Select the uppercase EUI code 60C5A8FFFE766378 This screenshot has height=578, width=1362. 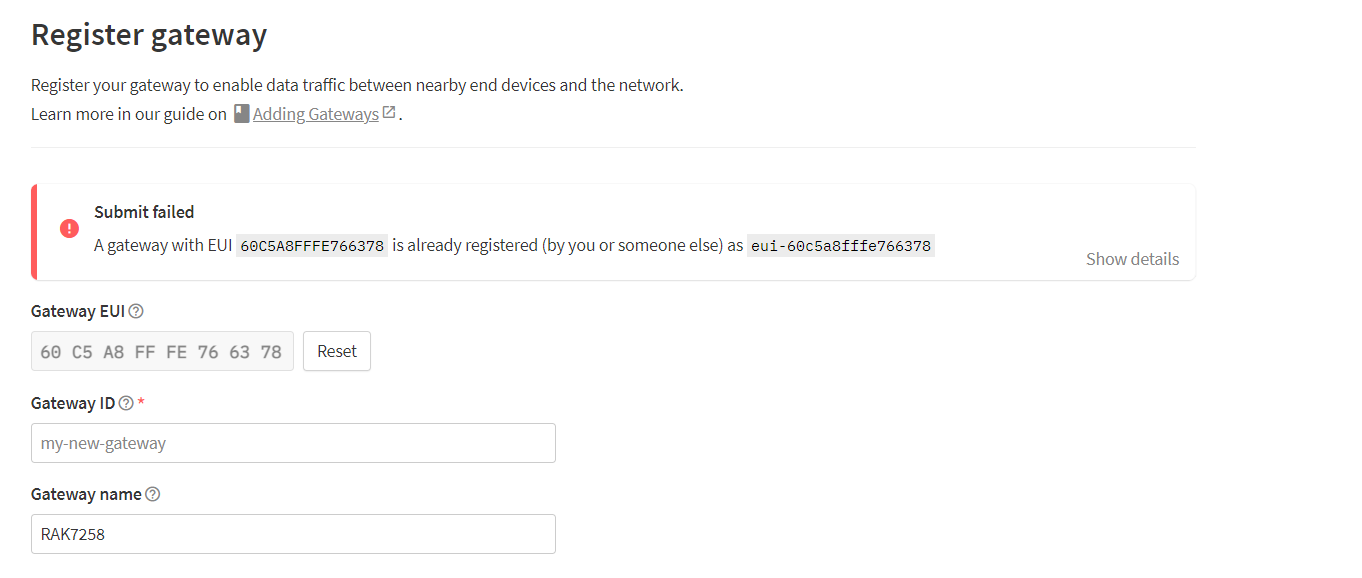pos(312,245)
